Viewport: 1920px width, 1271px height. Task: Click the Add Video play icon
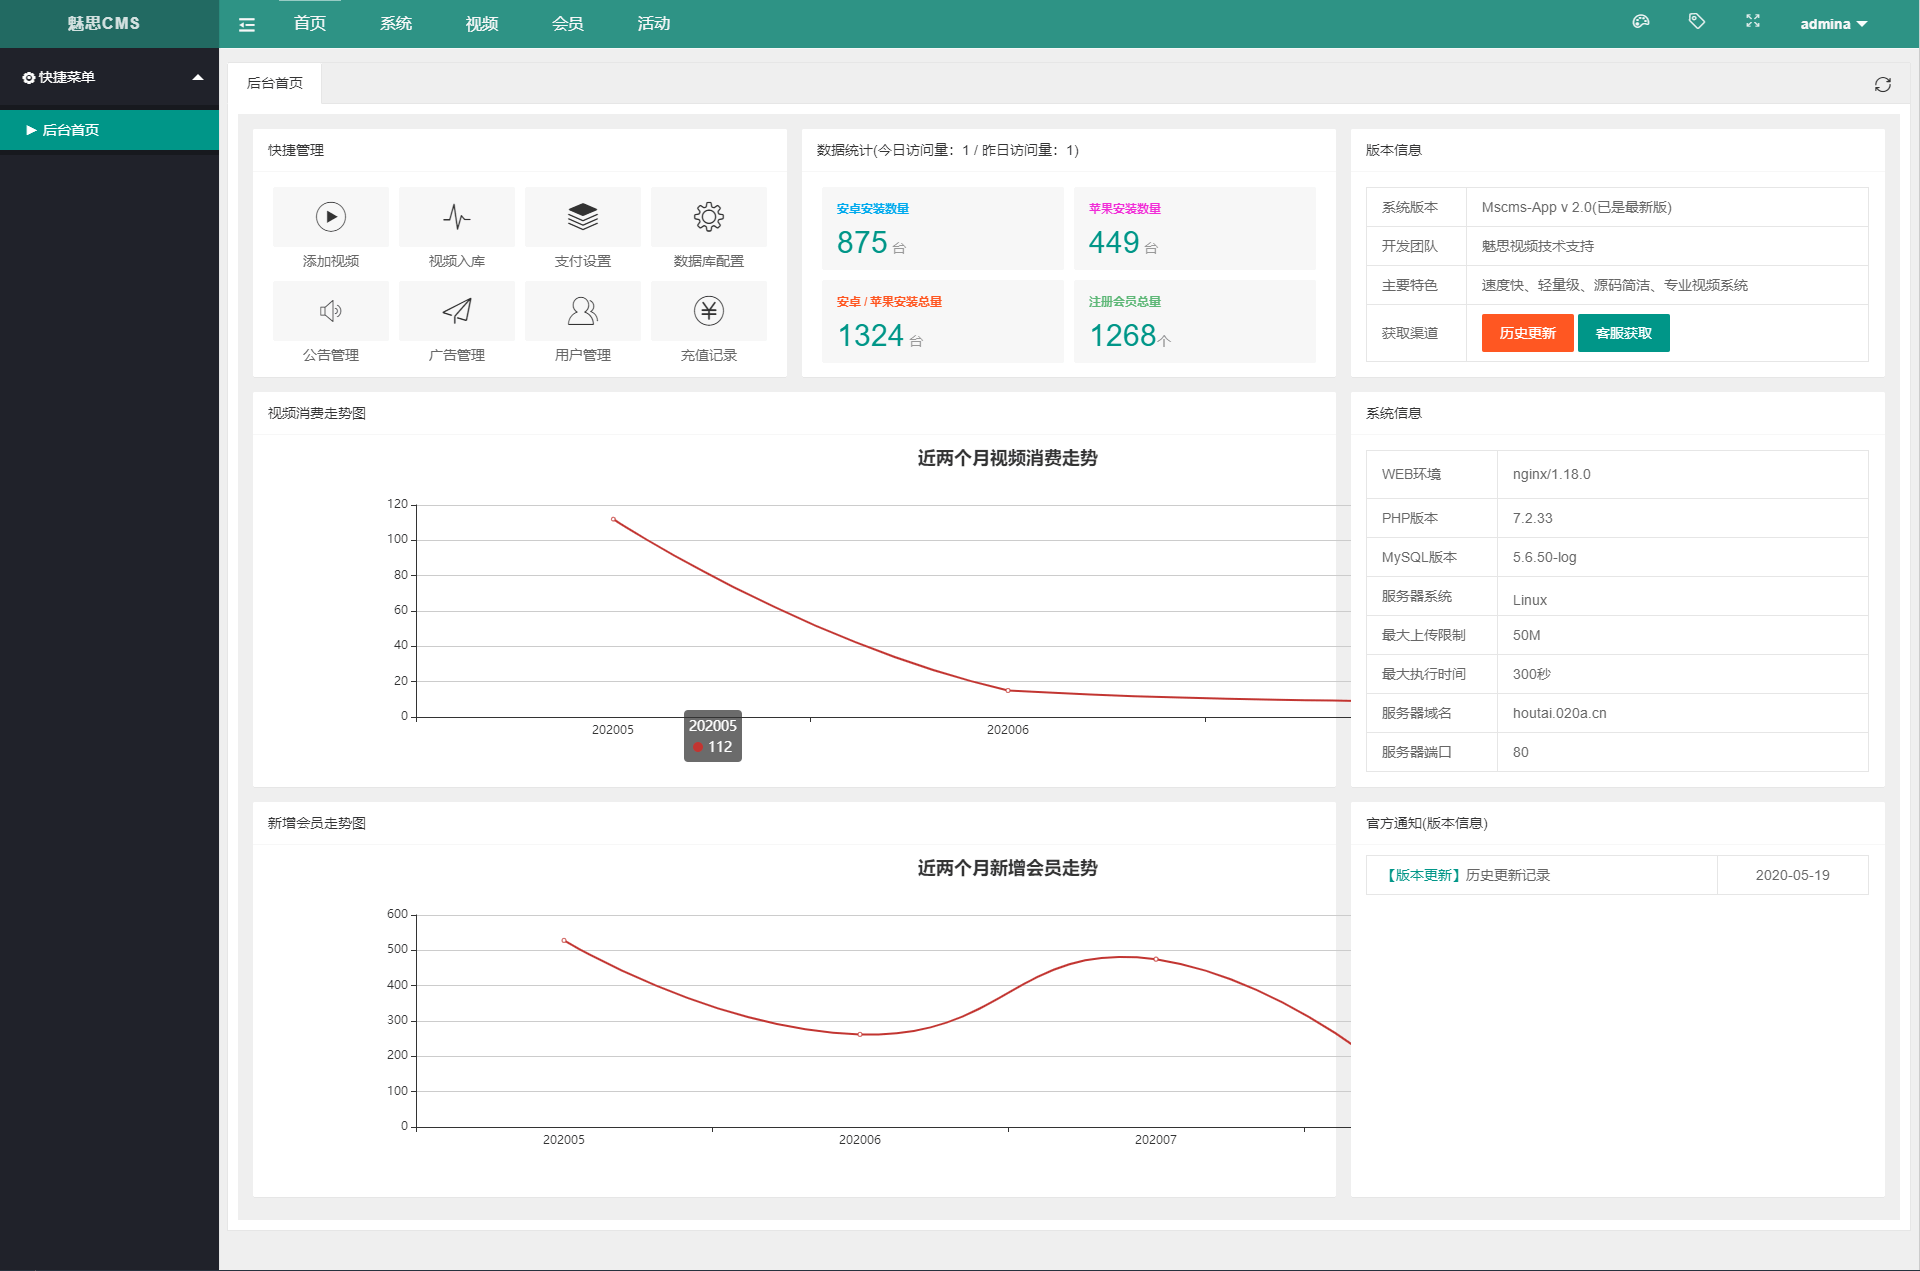(x=331, y=217)
